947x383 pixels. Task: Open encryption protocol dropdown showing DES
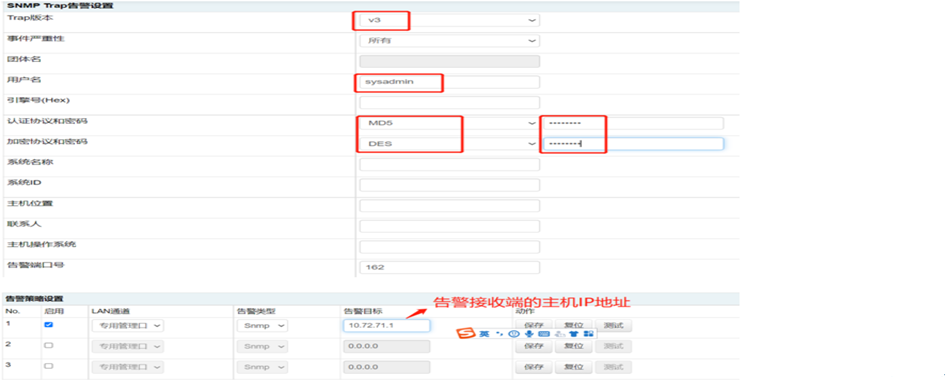[x=449, y=144]
